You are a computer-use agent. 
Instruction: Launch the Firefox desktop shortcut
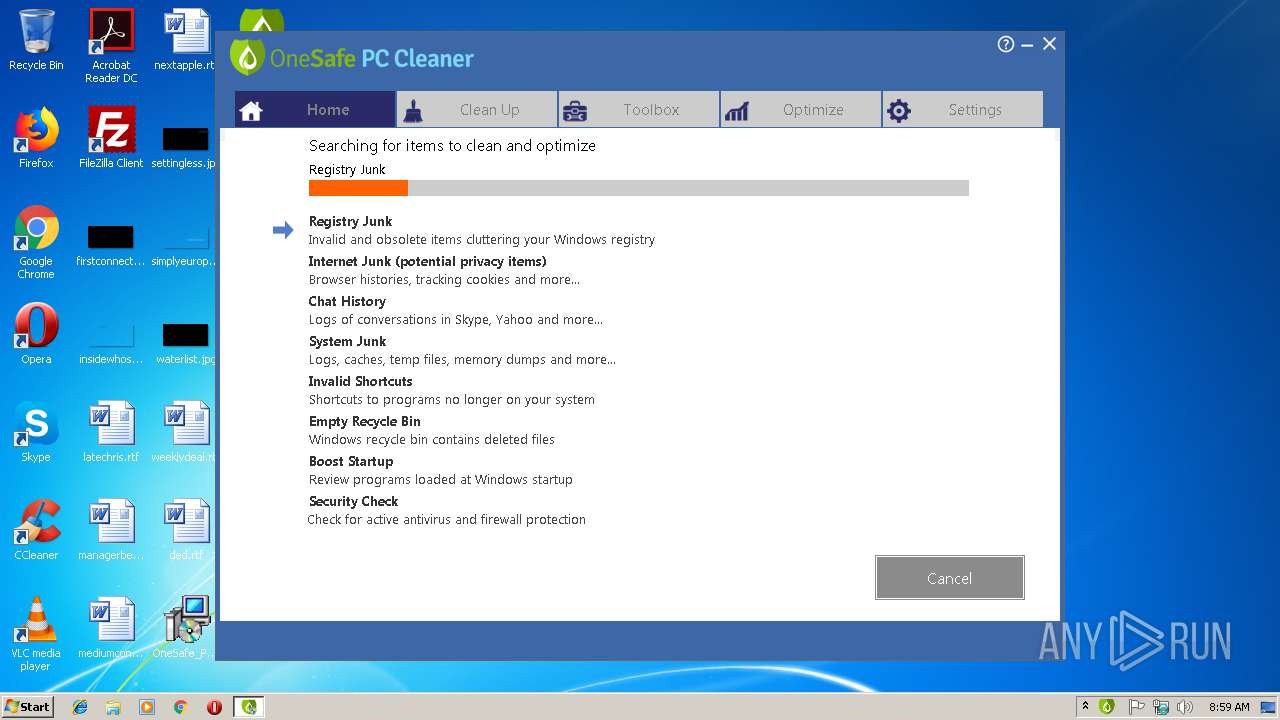[36, 138]
